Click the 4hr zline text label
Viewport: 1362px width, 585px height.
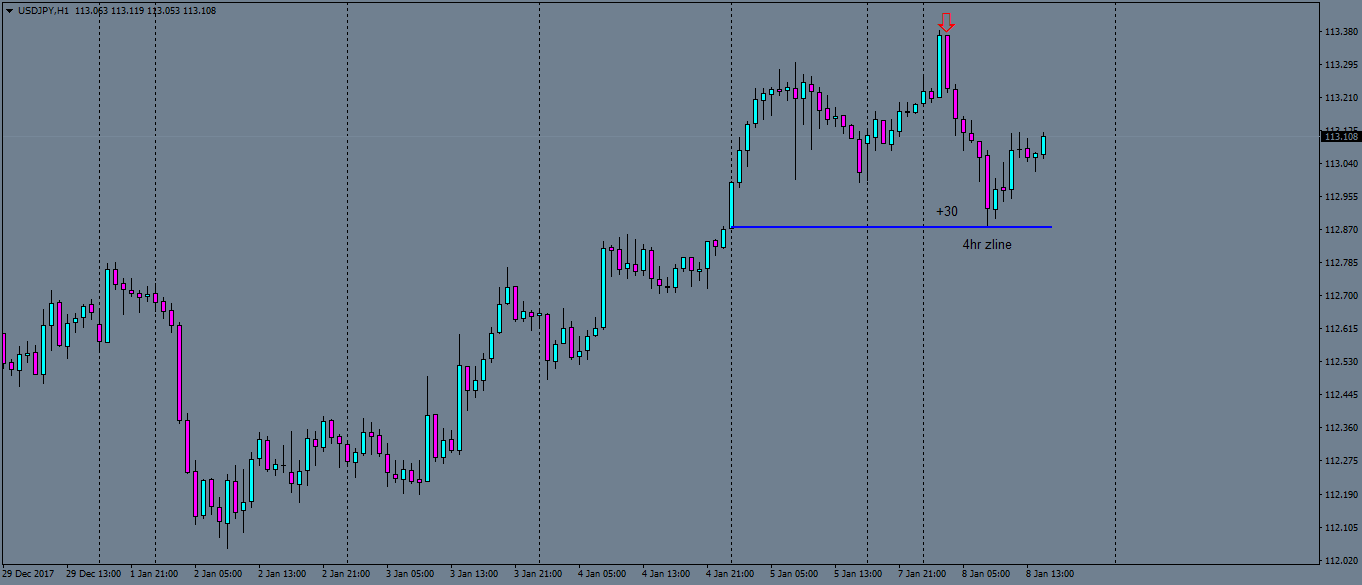click(x=988, y=244)
